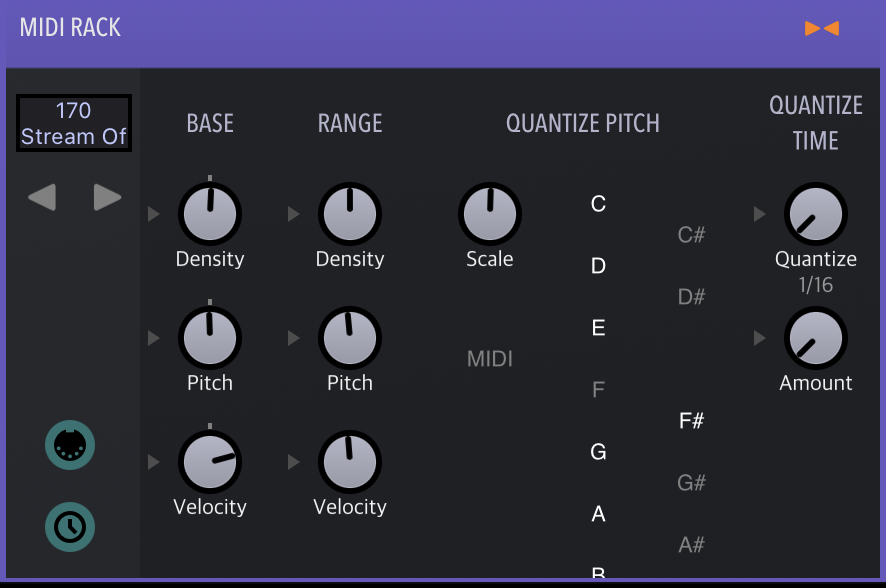Click the QUANTIZE TIME heading

coord(816,123)
